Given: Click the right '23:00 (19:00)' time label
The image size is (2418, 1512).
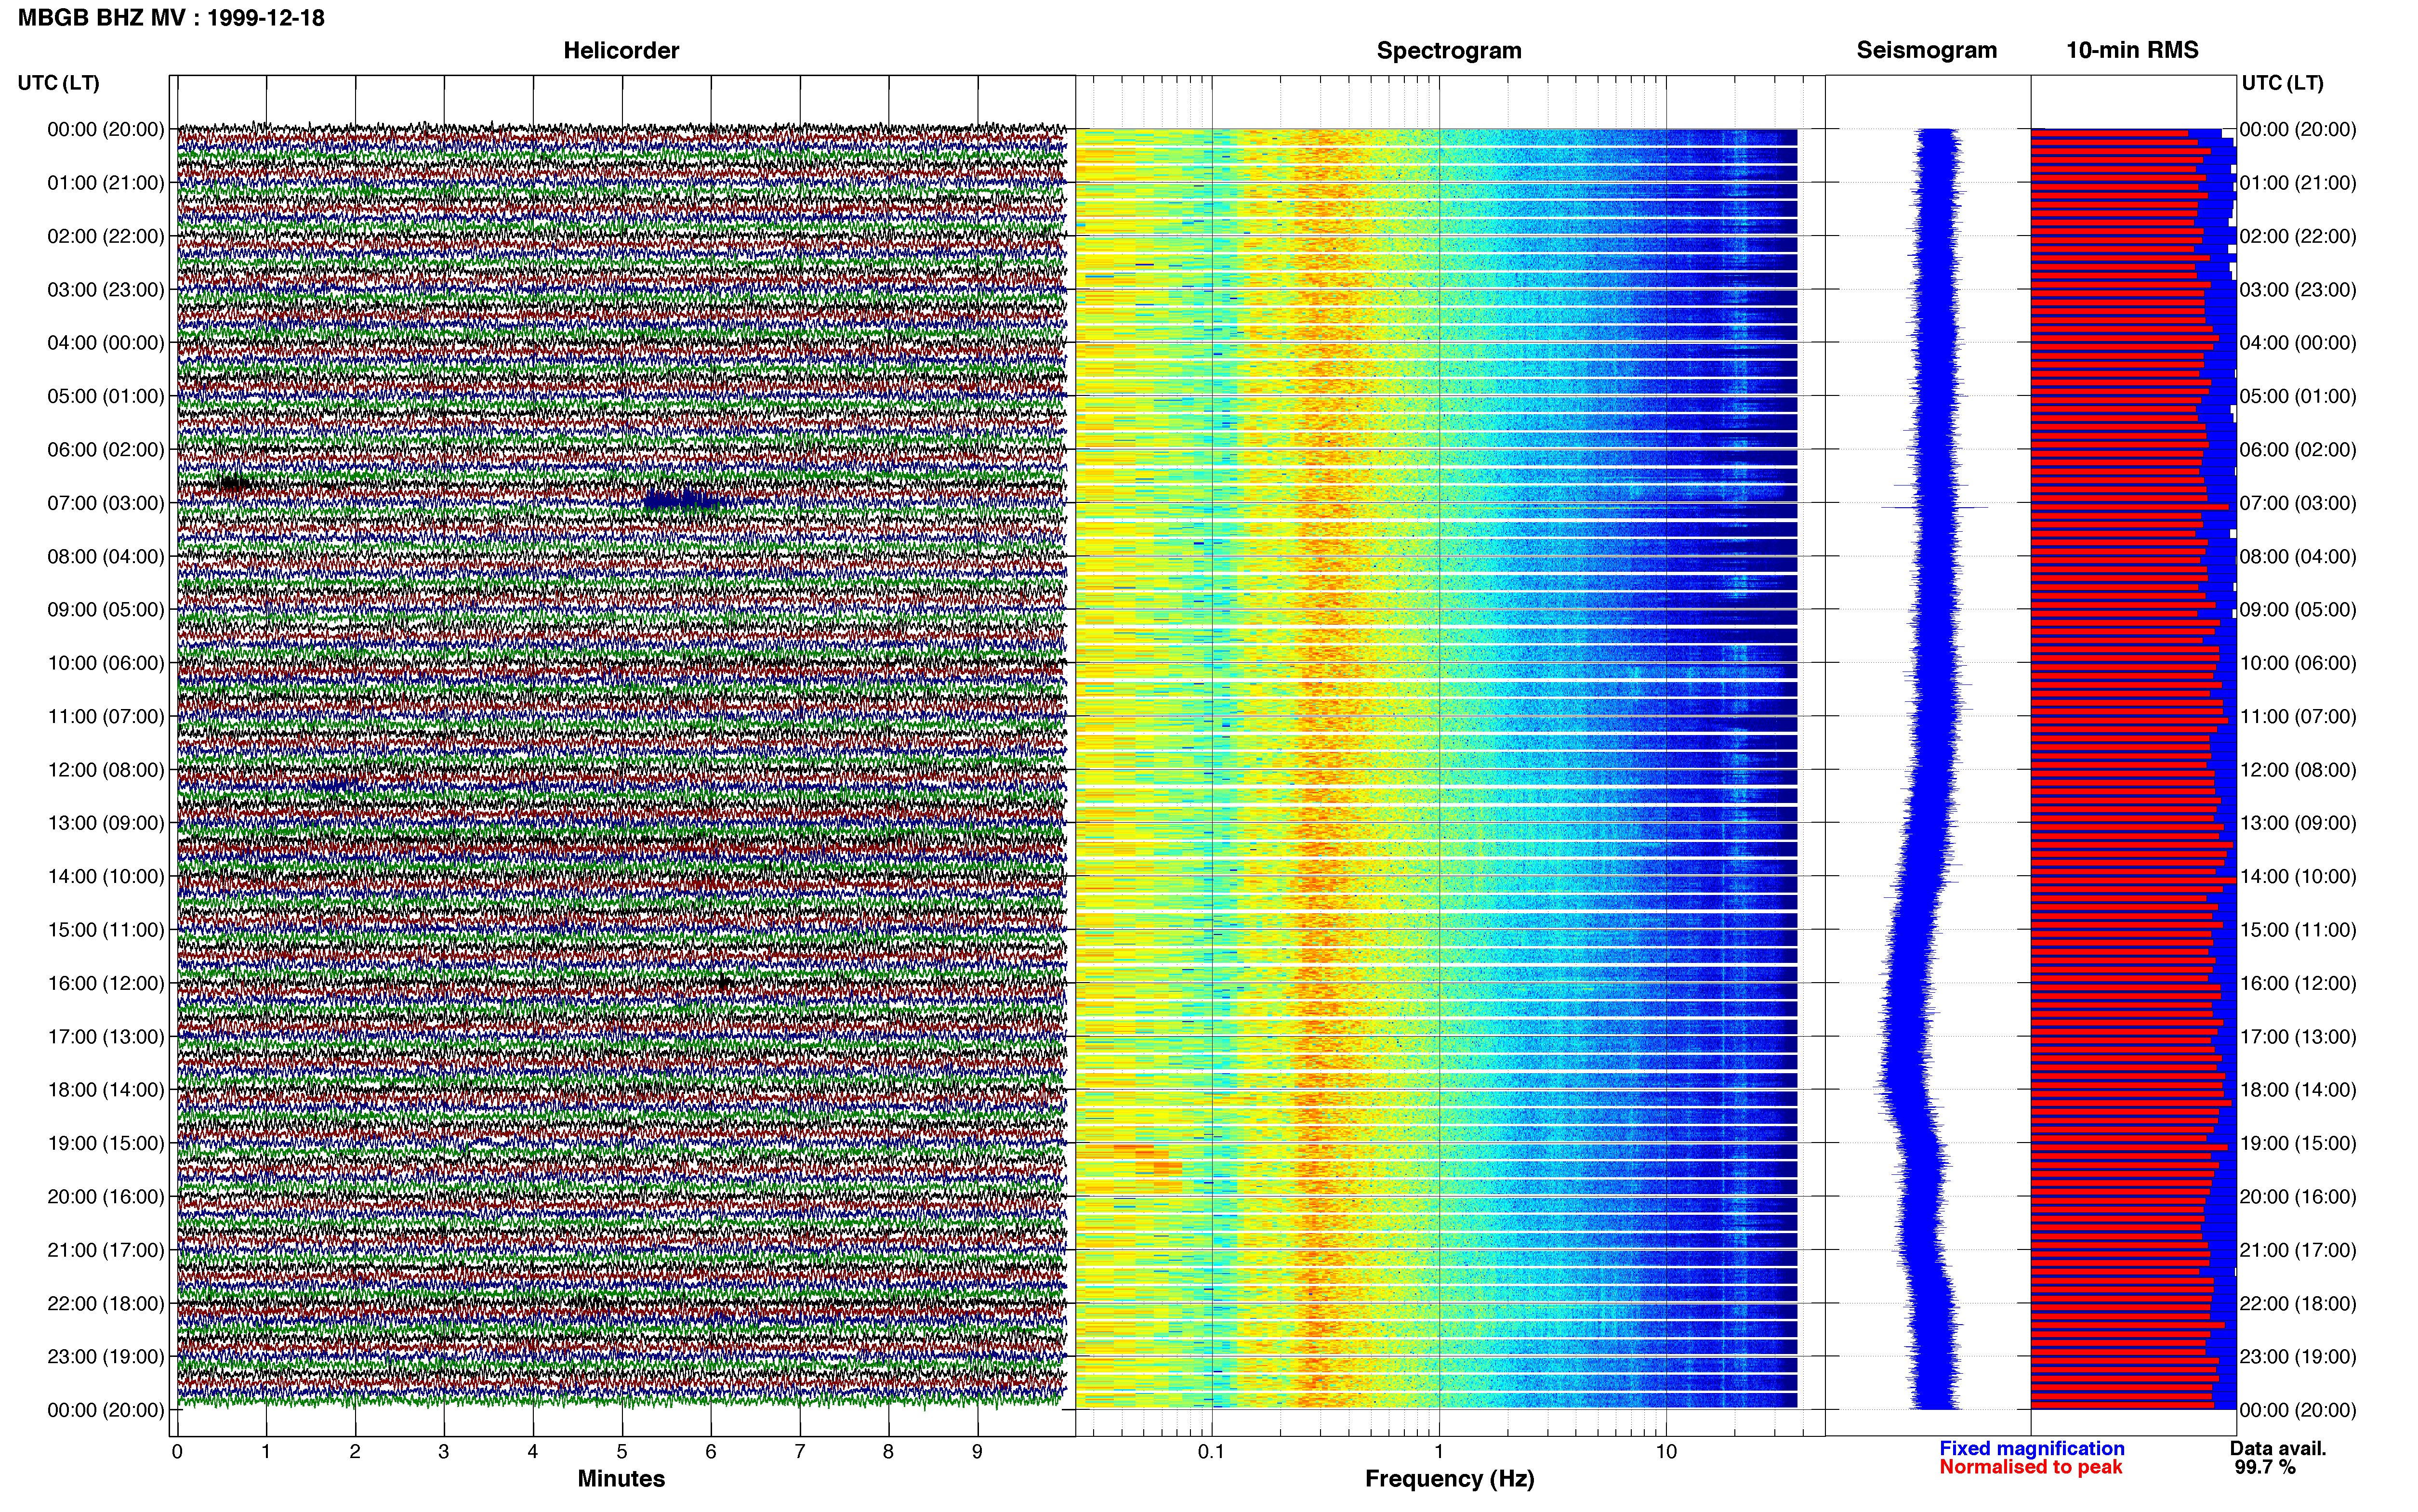Looking at the screenshot, I should pos(2298,1356).
